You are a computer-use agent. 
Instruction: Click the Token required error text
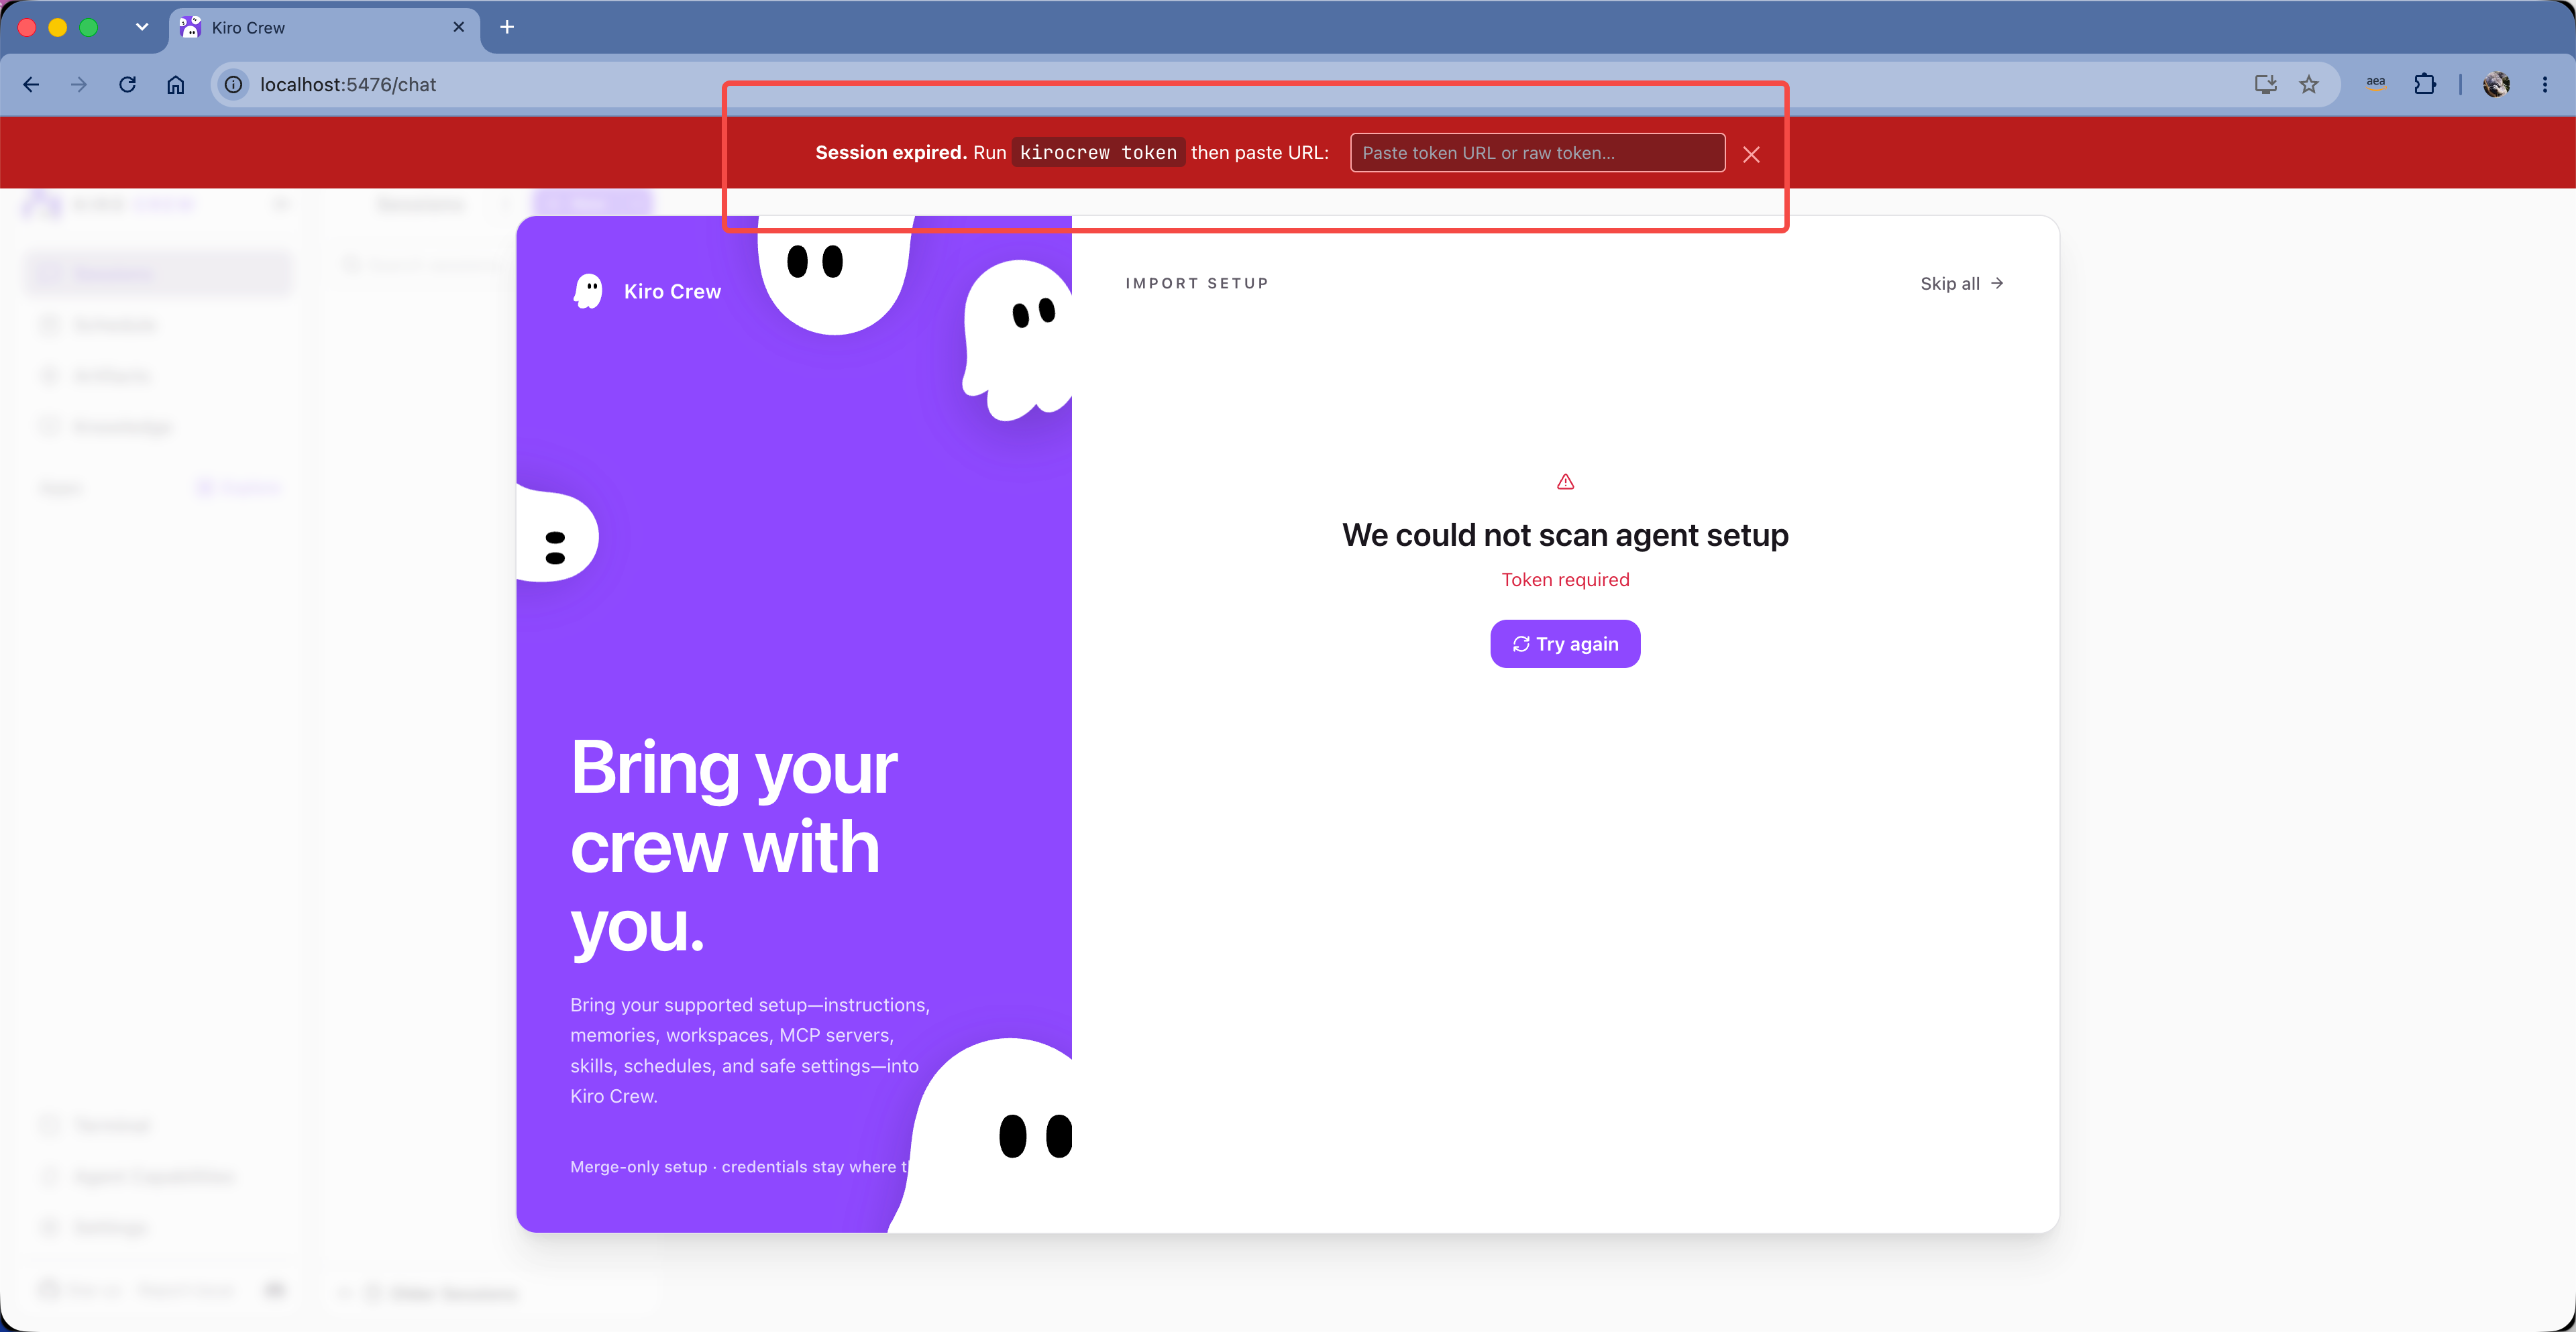[1565, 580]
